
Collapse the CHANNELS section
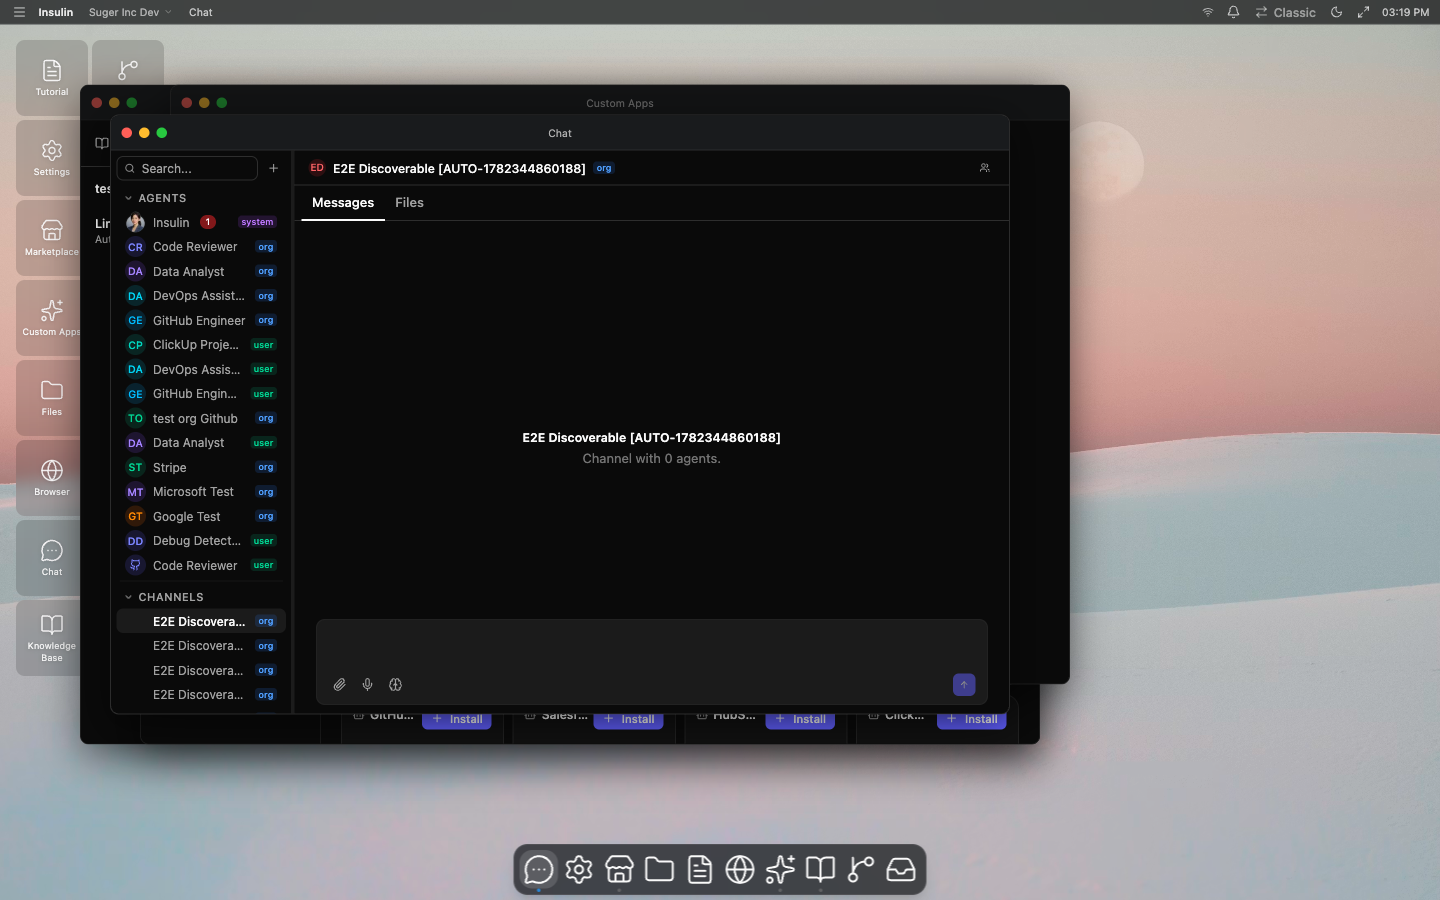click(x=165, y=597)
